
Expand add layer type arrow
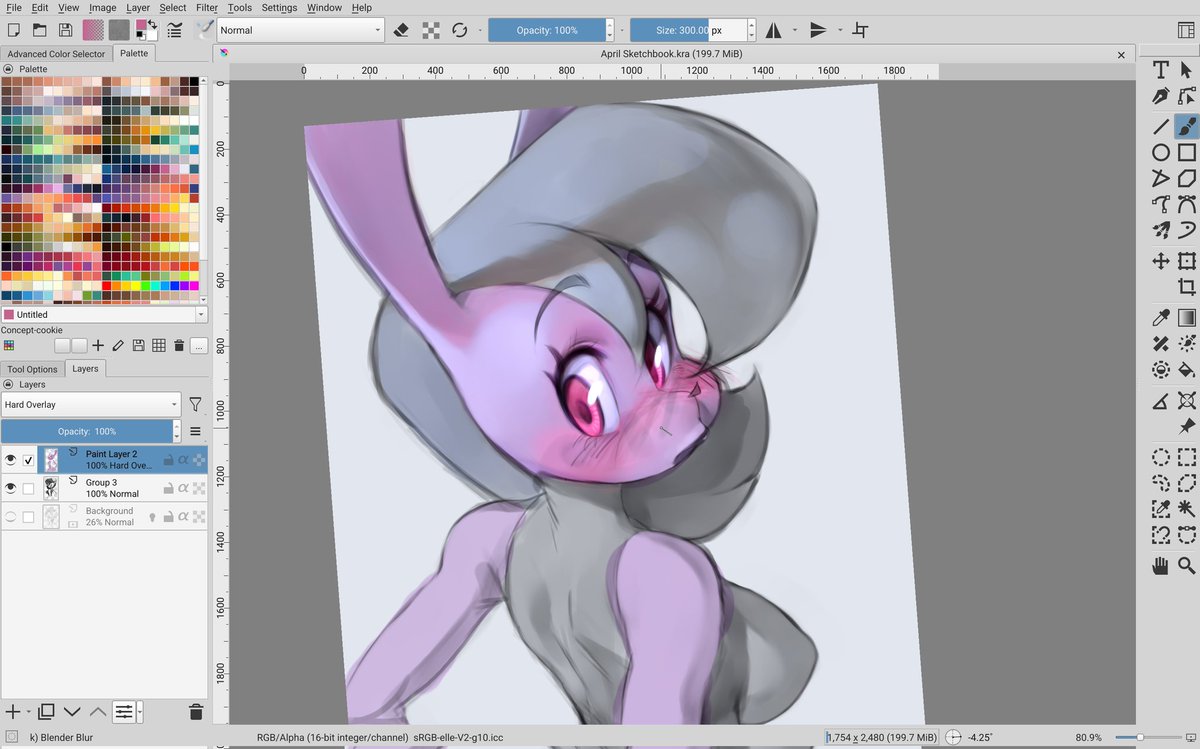click(x=28, y=712)
